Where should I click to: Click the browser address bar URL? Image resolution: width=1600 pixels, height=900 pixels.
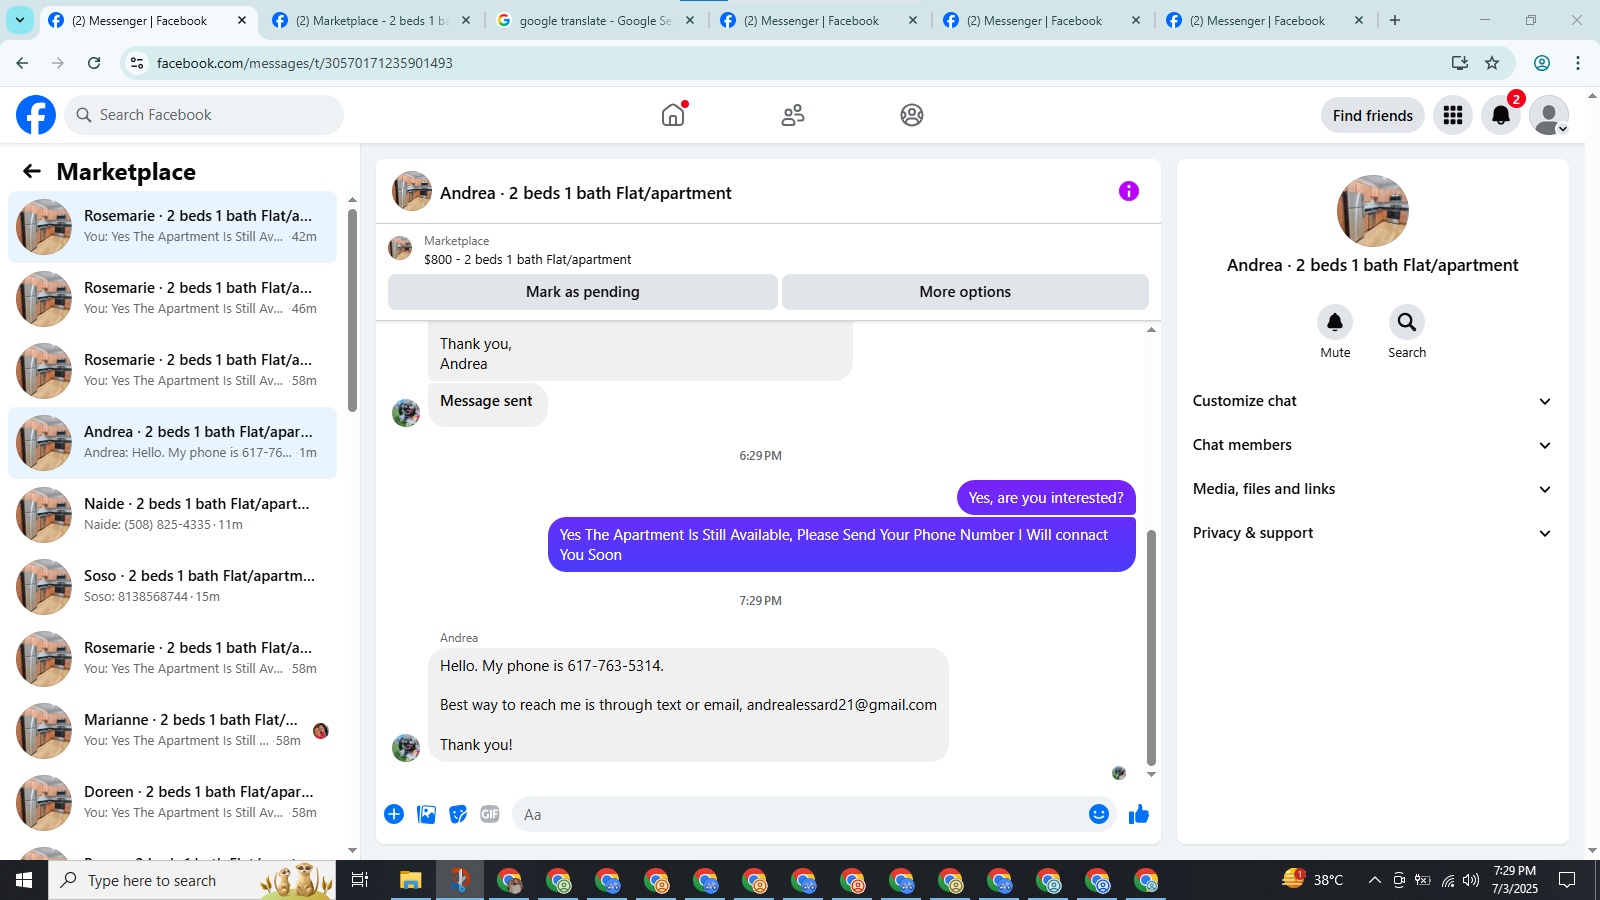pyautogui.click(x=305, y=63)
